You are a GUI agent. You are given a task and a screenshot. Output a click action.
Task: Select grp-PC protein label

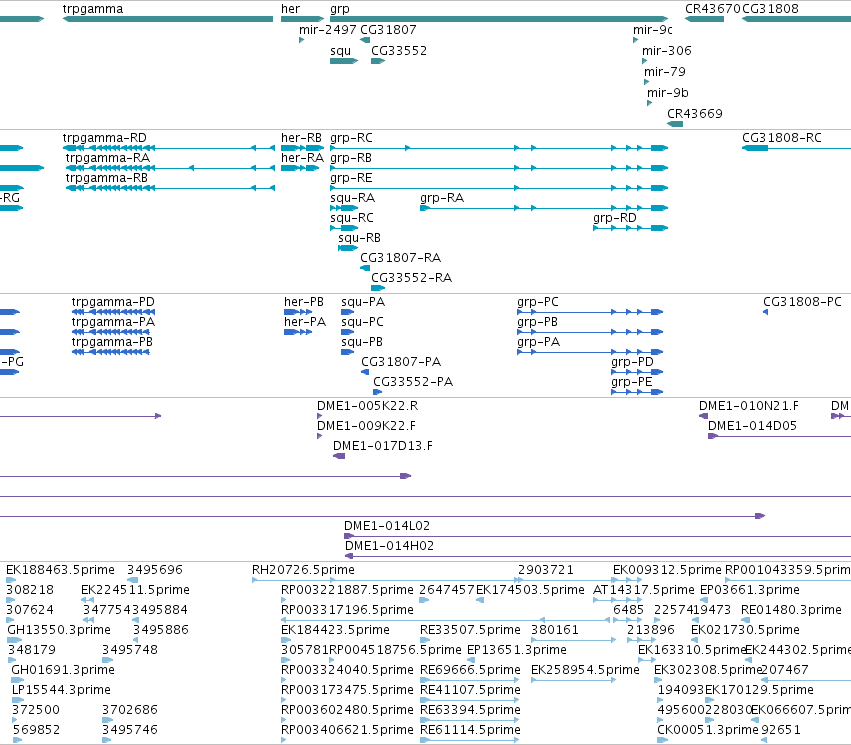pyautogui.click(x=538, y=302)
